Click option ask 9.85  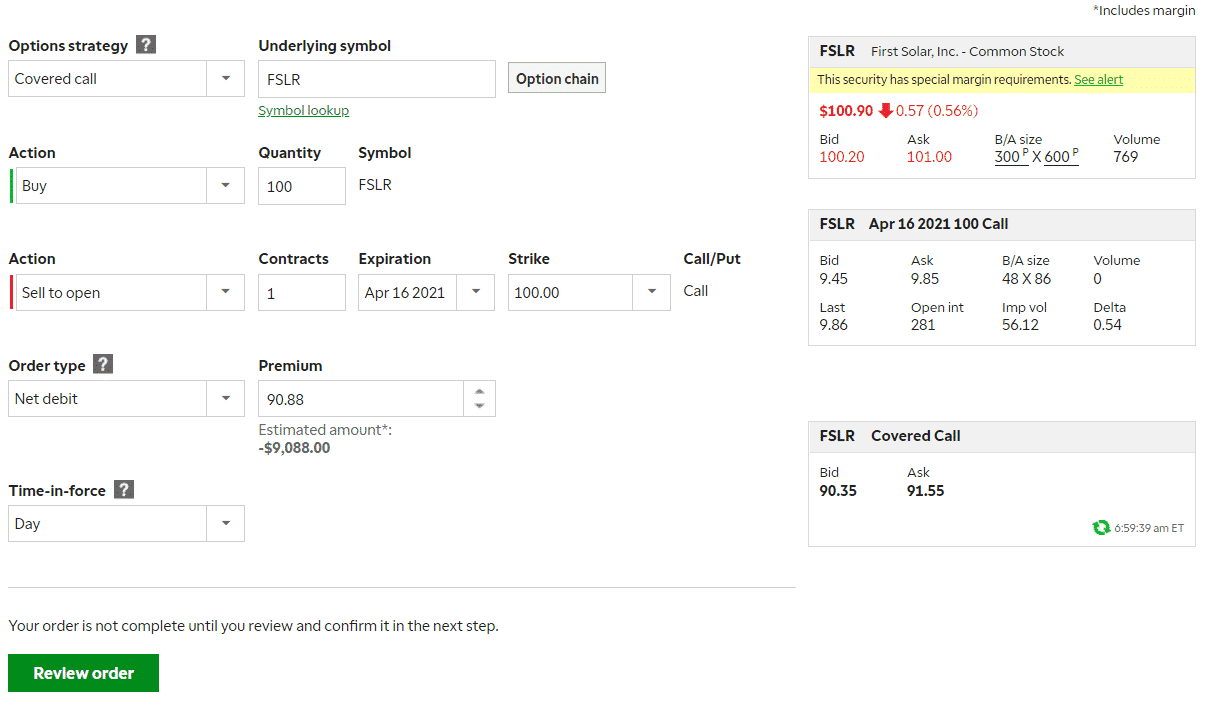[925, 279]
